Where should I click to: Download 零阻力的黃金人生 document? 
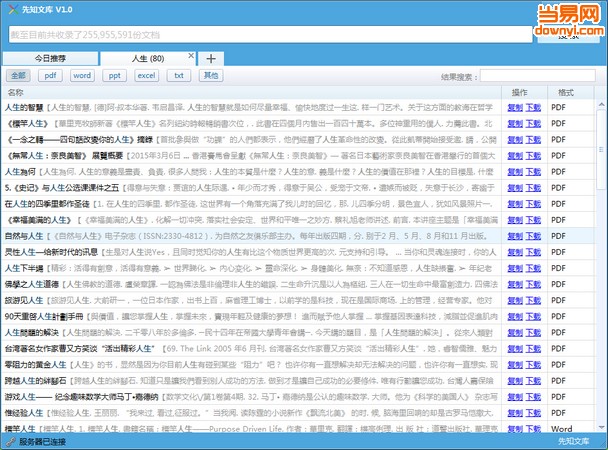click(533, 365)
